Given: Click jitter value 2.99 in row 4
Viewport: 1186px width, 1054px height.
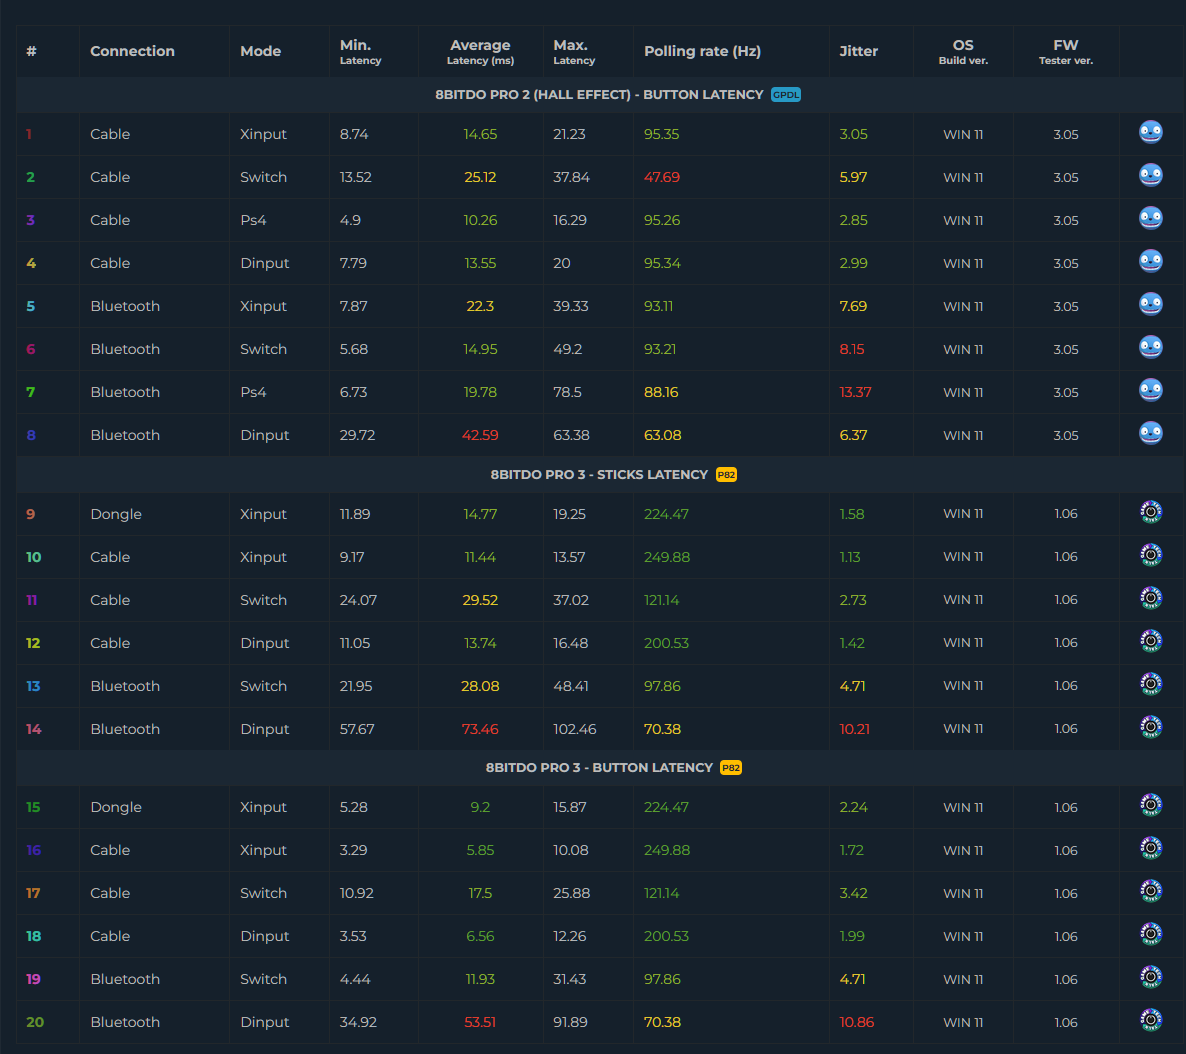Looking at the screenshot, I should [x=853, y=263].
